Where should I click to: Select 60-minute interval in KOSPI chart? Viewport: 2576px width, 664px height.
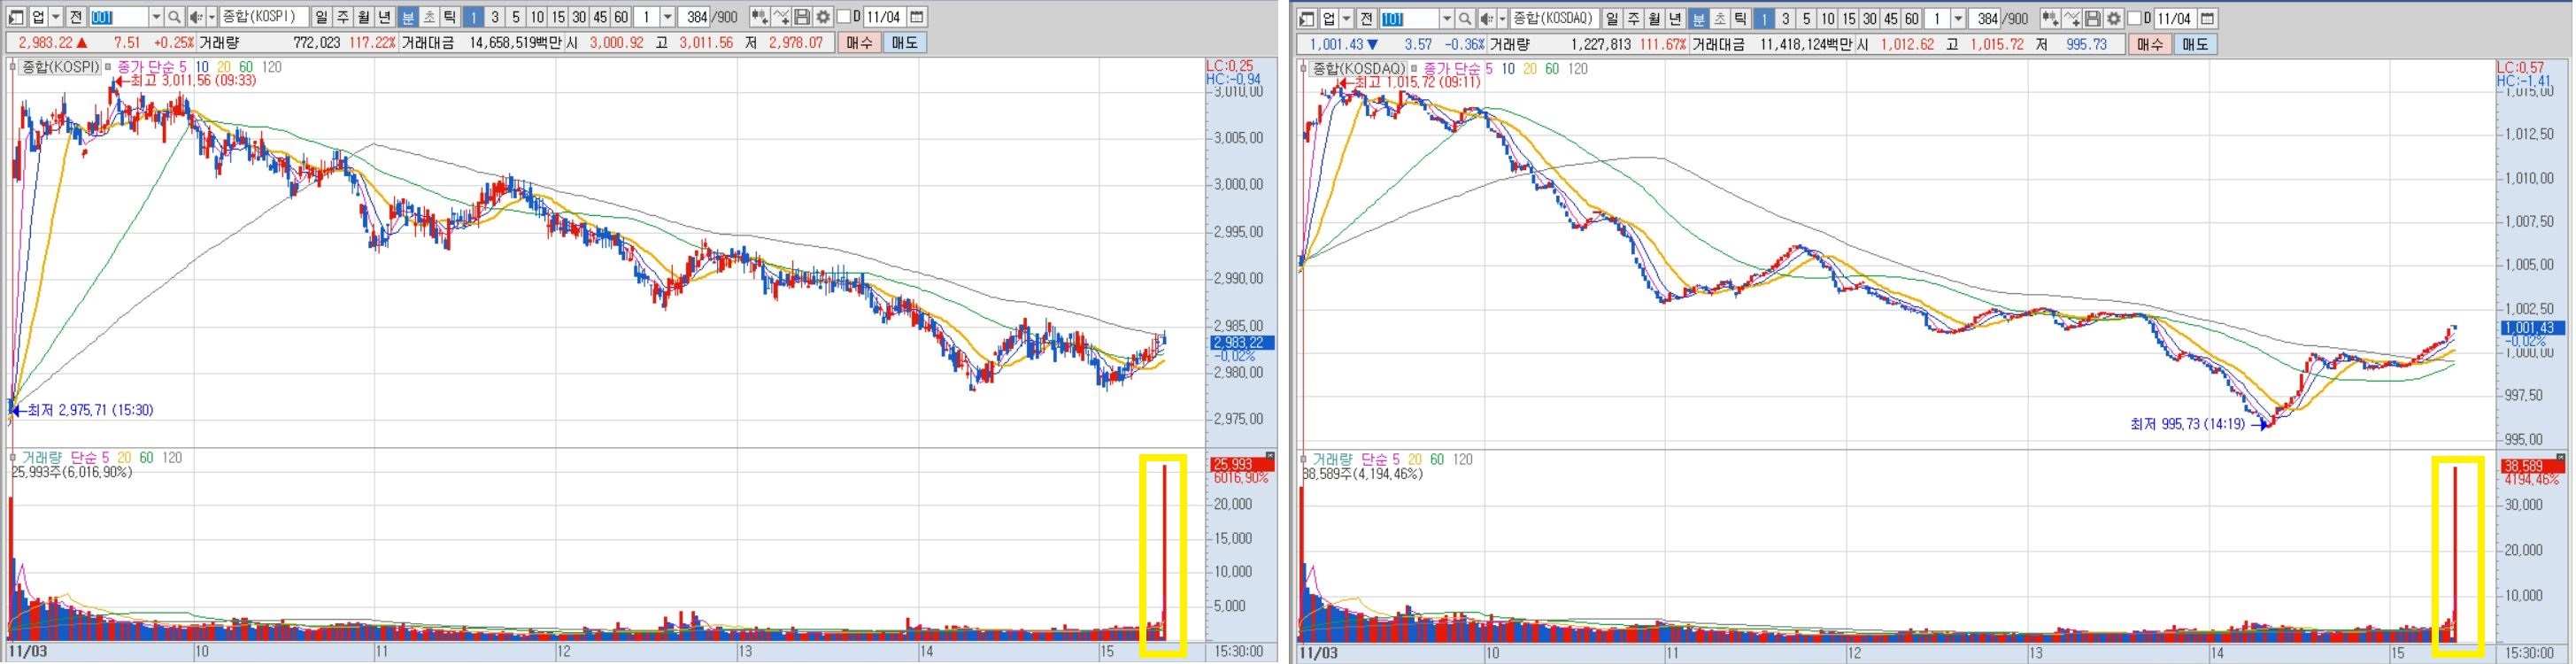click(x=622, y=17)
